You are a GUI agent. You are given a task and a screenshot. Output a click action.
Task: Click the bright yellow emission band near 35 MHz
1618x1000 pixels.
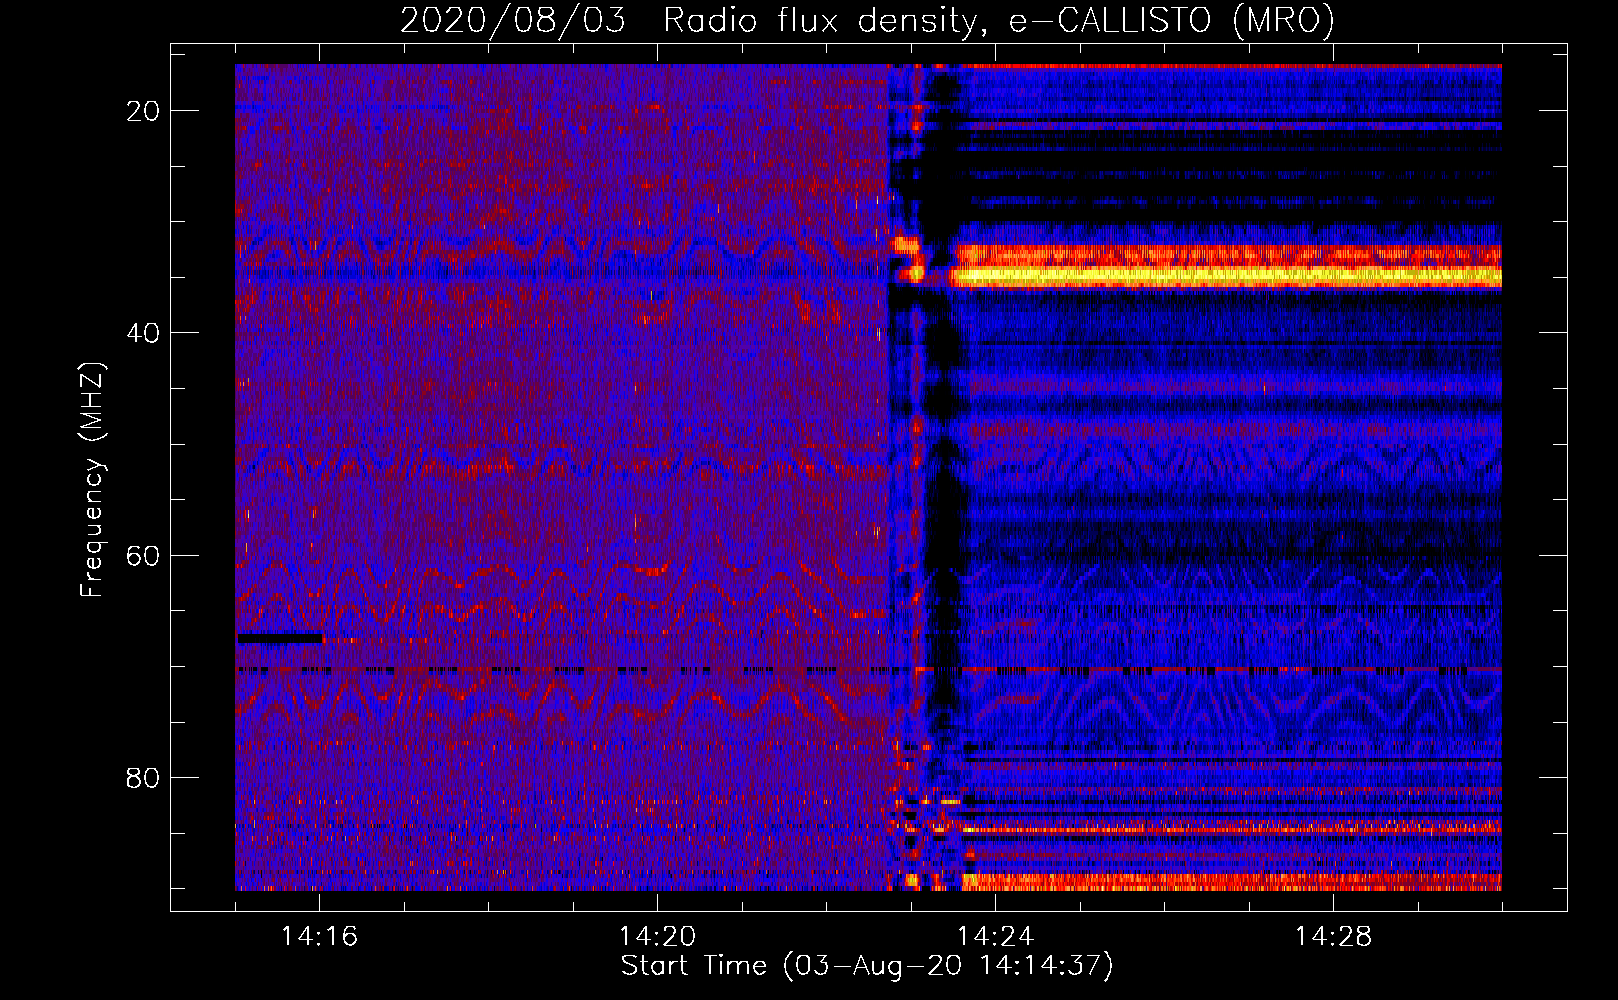coord(1227,275)
